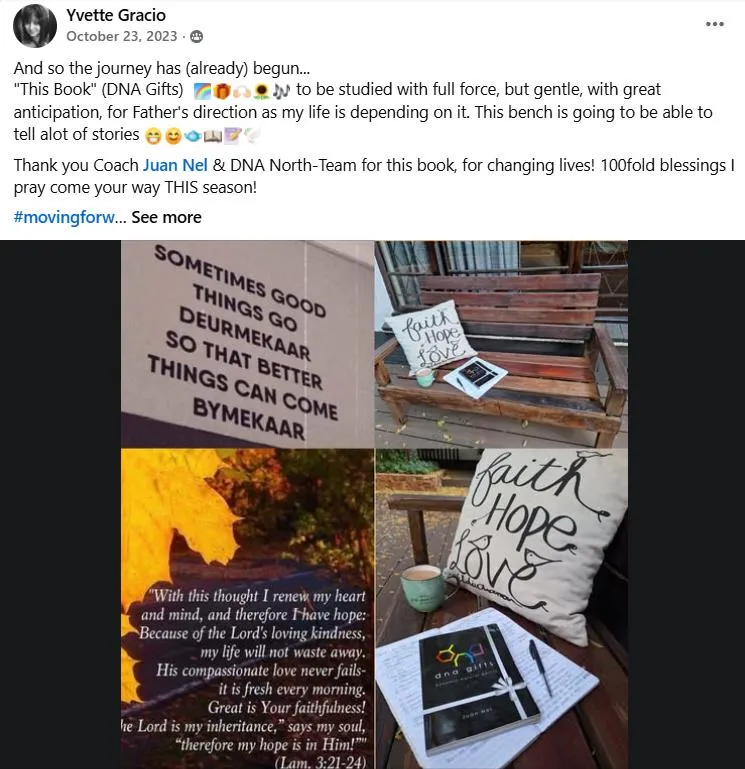Open the #movingforw hashtag link
The width and height of the screenshot is (745, 769).
[64, 217]
